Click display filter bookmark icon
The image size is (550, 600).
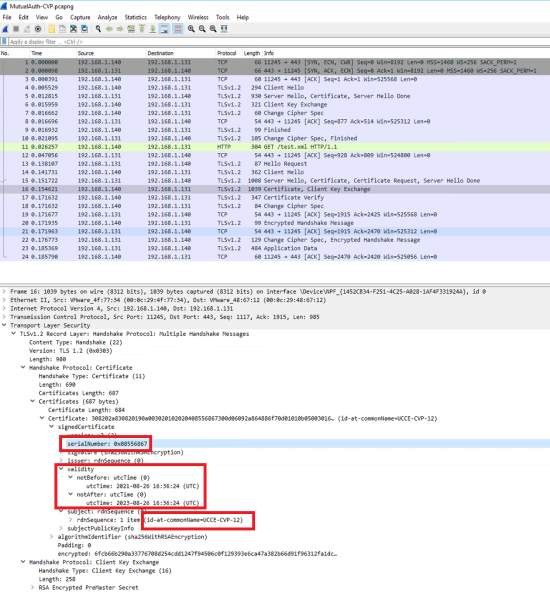tap(4, 42)
